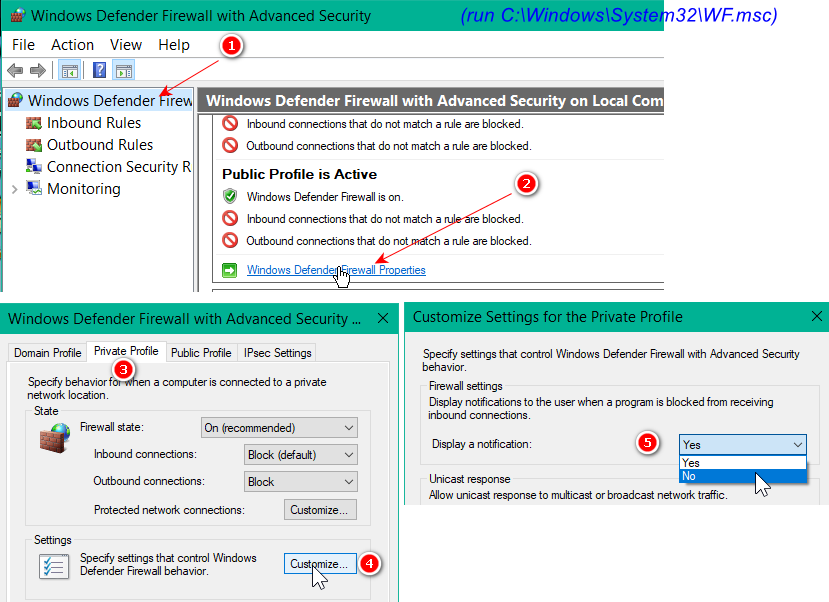Click Customize for Protected network connections
Image resolution: width=829 pixels, height=602 pixels.
click(x=320, y=510)
